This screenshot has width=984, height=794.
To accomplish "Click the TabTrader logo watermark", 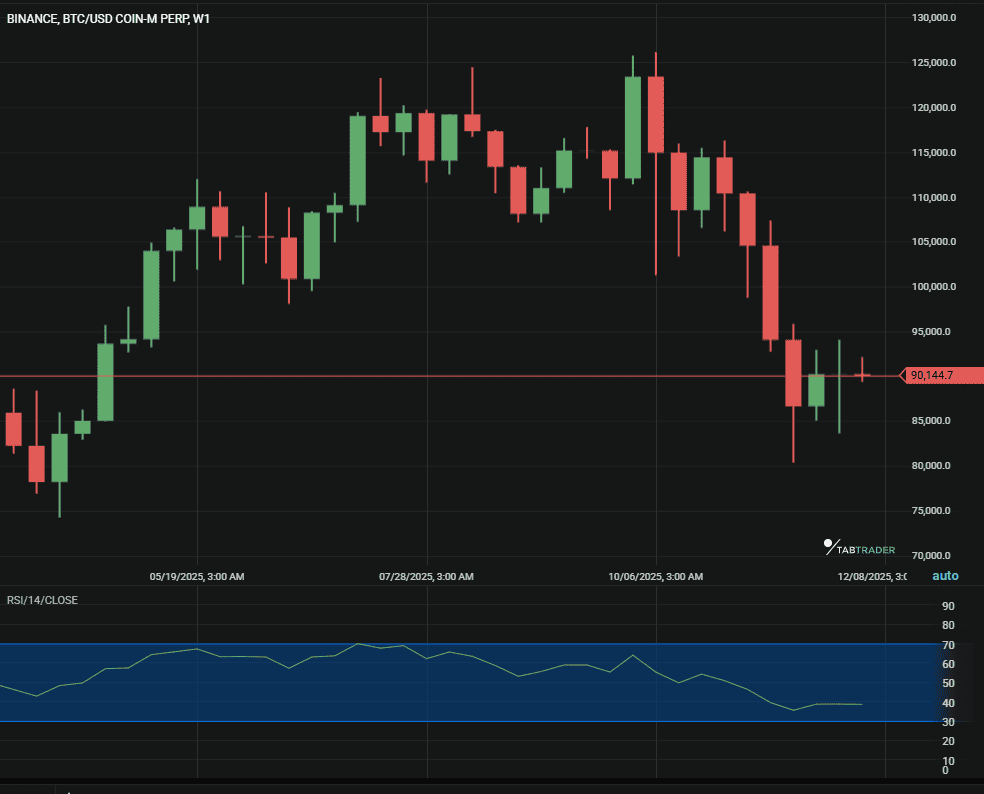I will pos(859,549).
